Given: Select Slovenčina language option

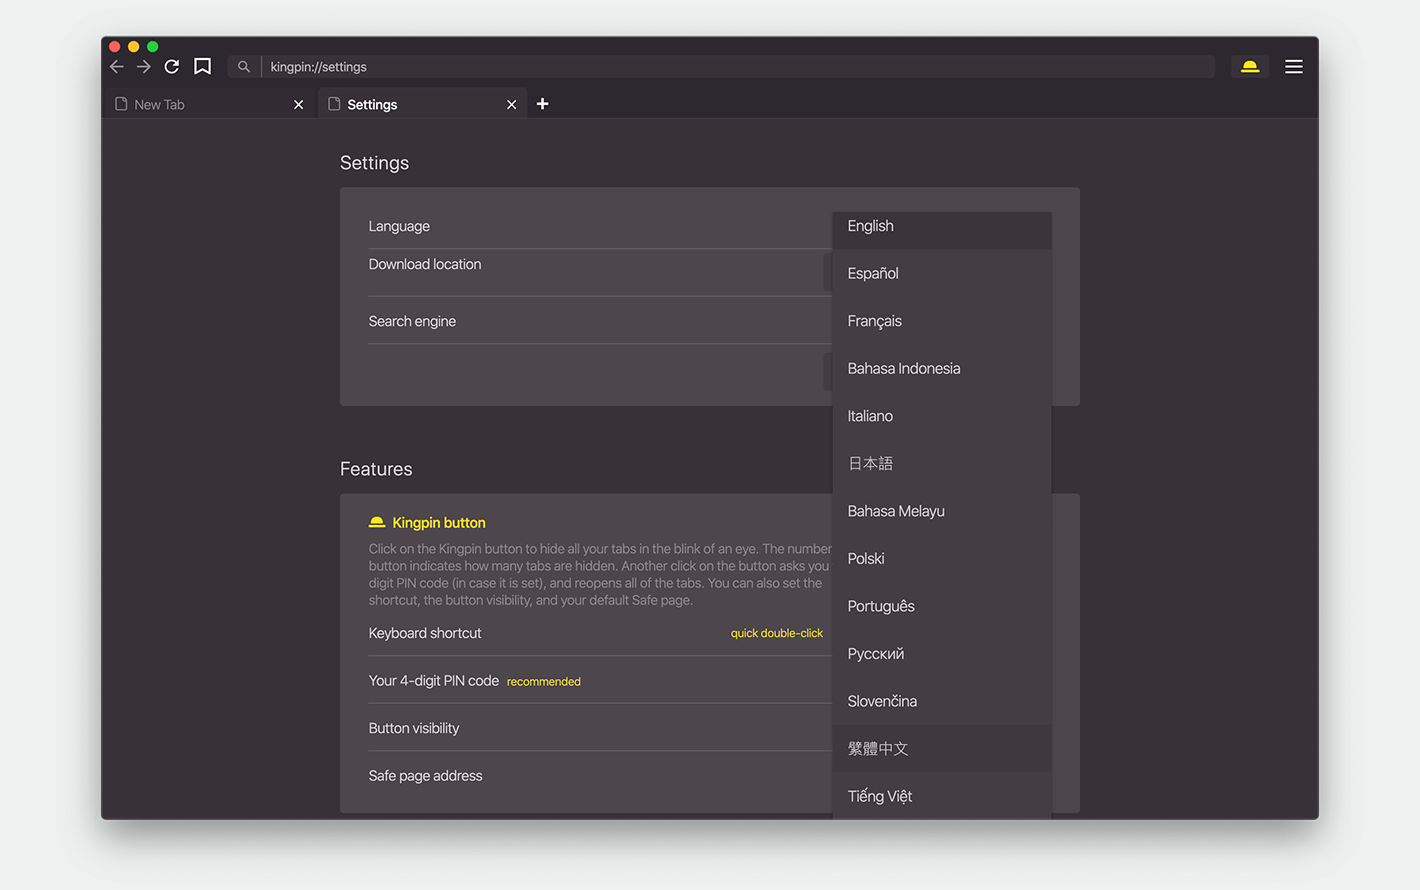Looking at the screenshot, I should click(x=942, y=701).
